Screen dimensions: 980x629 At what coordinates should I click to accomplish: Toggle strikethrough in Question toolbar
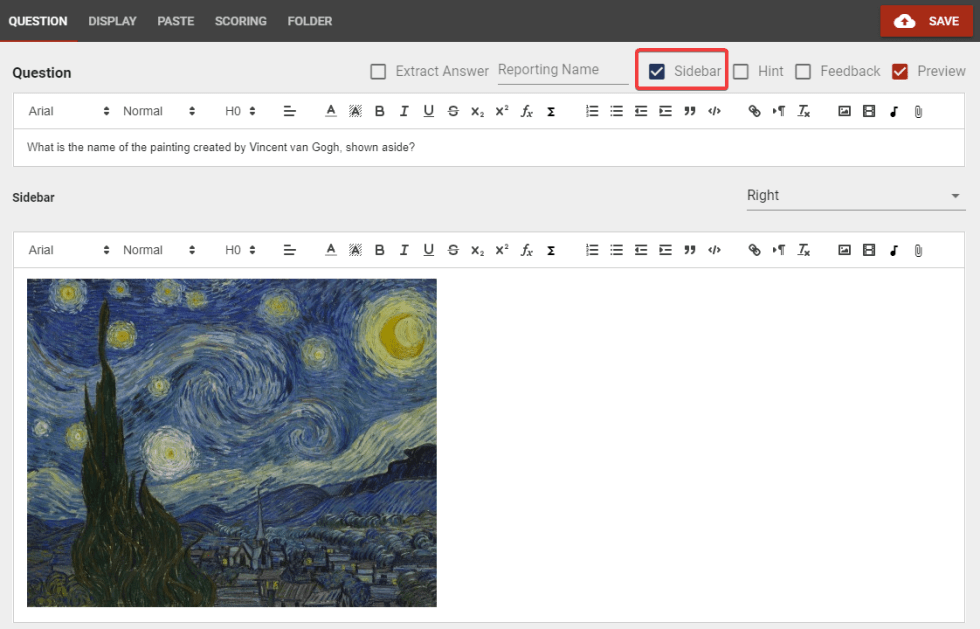click(x=453, y=111)
